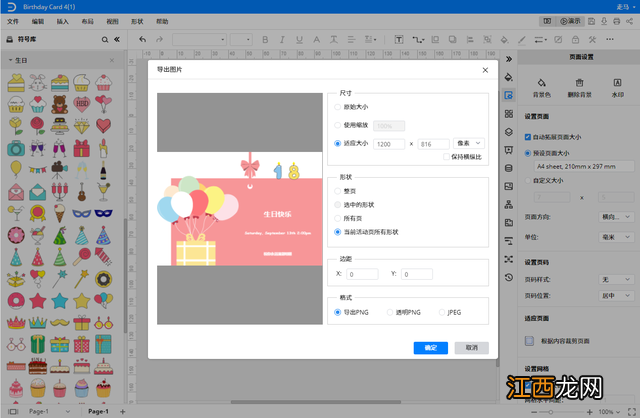
Task: Select the red heart symbol
Action: click(x=103, y=126)
